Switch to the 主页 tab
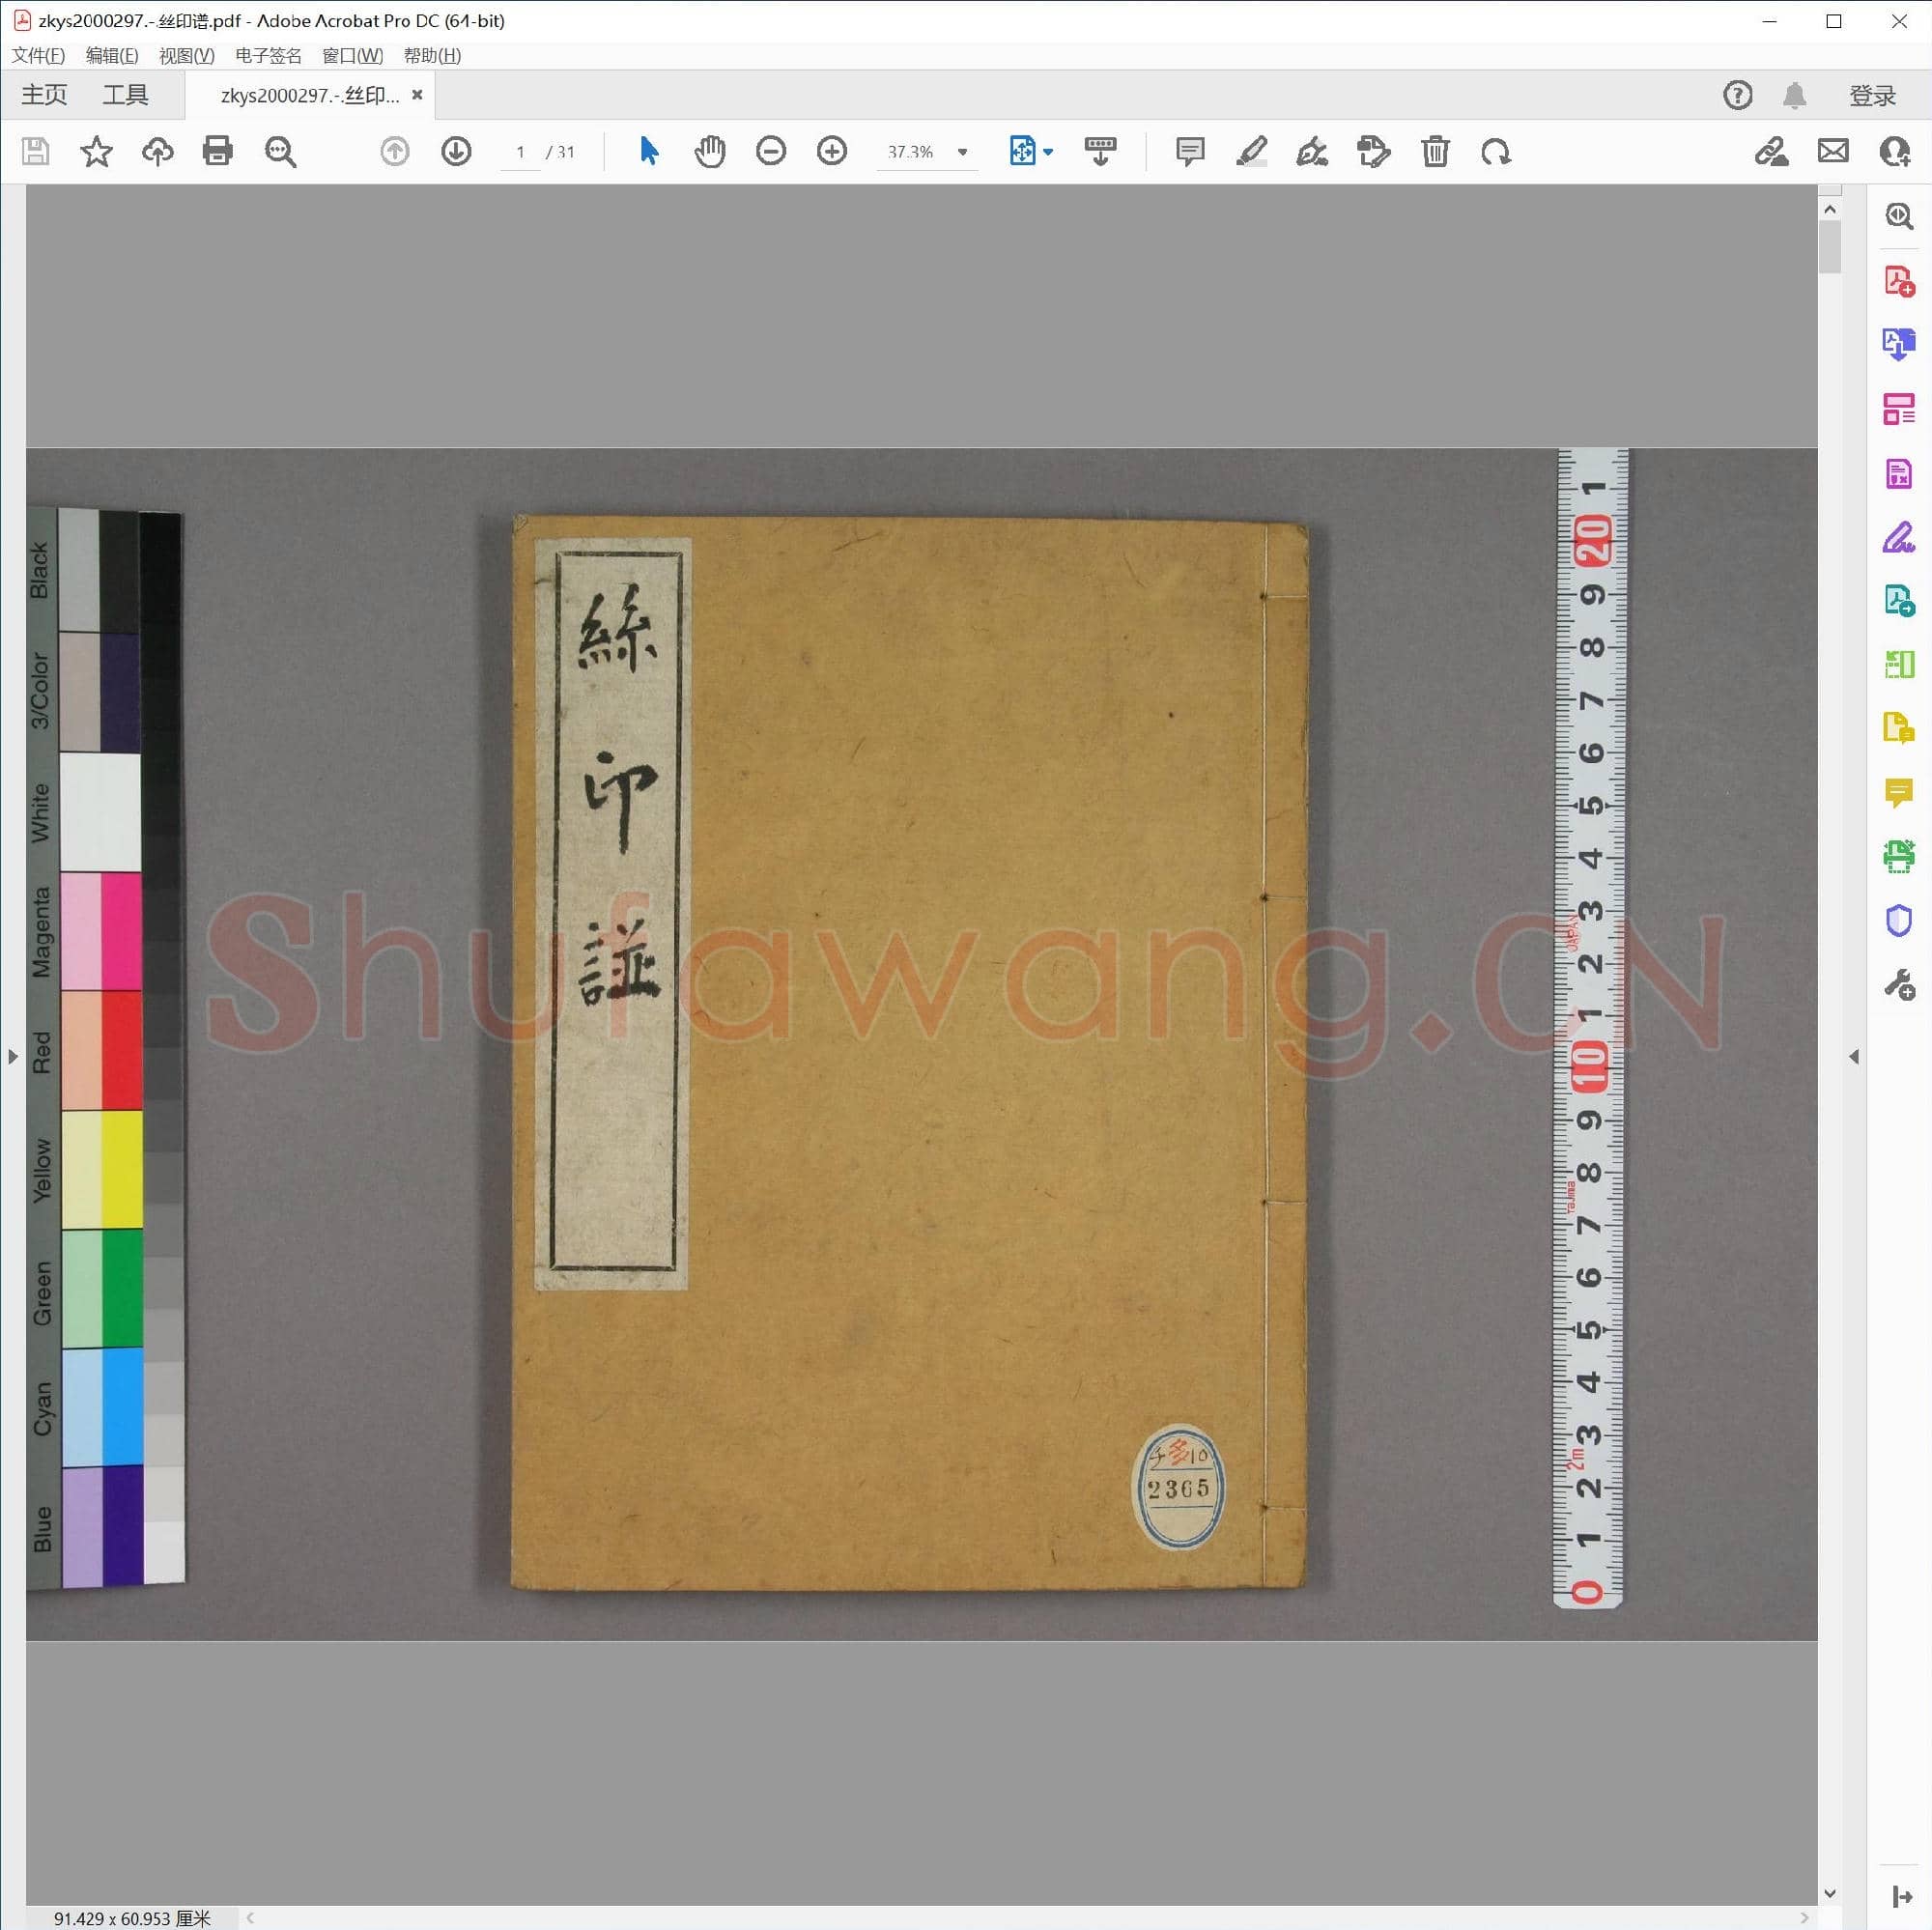Viewport: 1932px width, 1930px height. [43, 94]
